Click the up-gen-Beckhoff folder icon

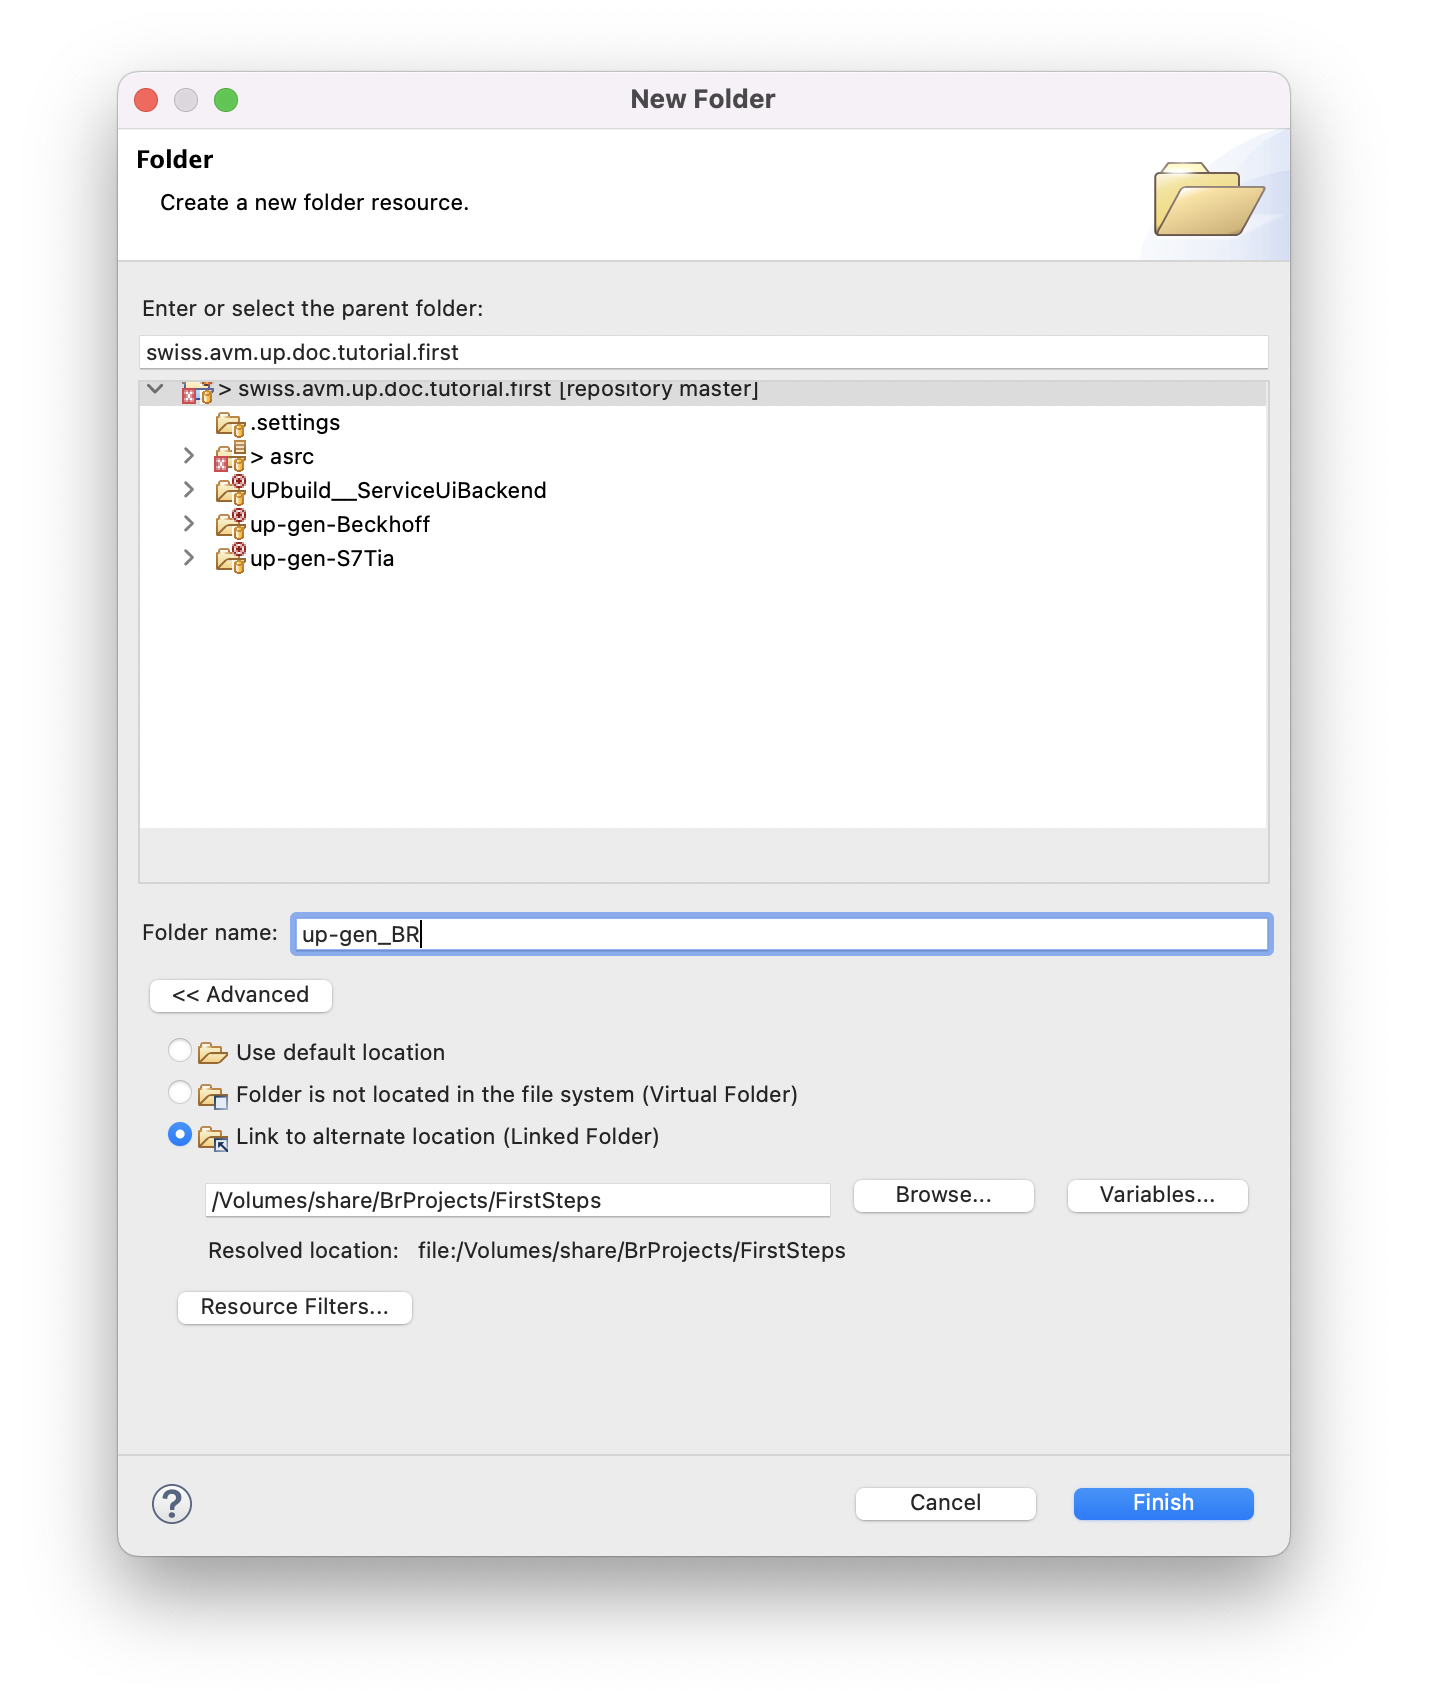tap(231, 524)
